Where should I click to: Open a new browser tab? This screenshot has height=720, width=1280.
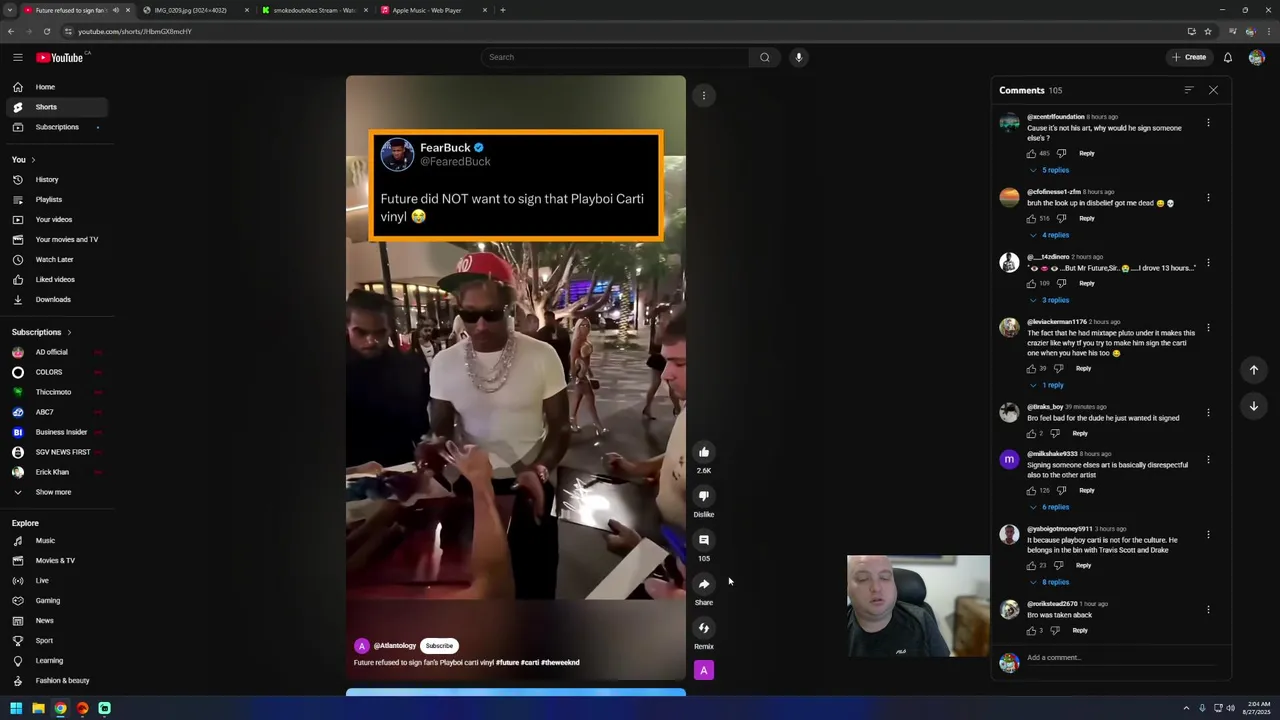503,10
